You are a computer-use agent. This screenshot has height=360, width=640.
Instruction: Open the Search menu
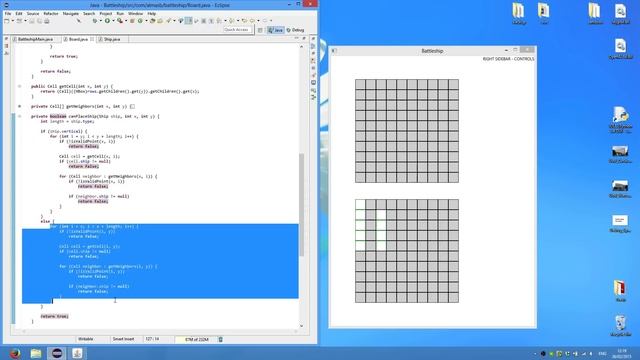point(89,13)
